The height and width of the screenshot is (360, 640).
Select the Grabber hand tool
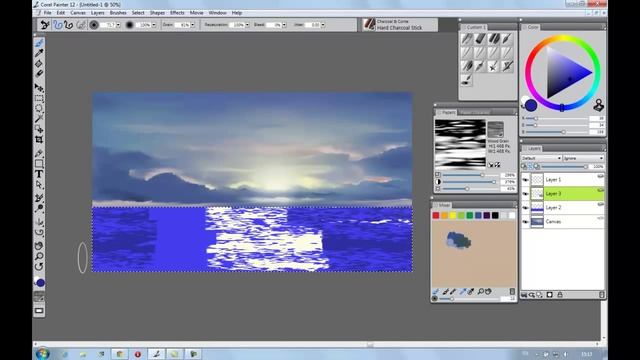(x=39, y=246)
